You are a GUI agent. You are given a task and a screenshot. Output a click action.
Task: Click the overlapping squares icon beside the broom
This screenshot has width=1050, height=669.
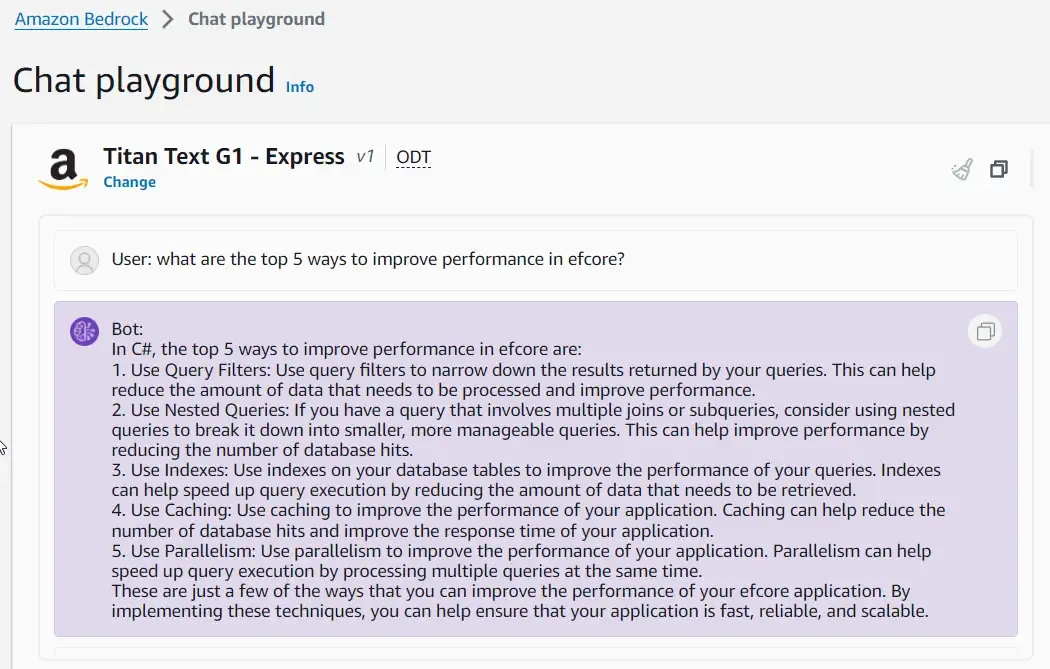998,169
